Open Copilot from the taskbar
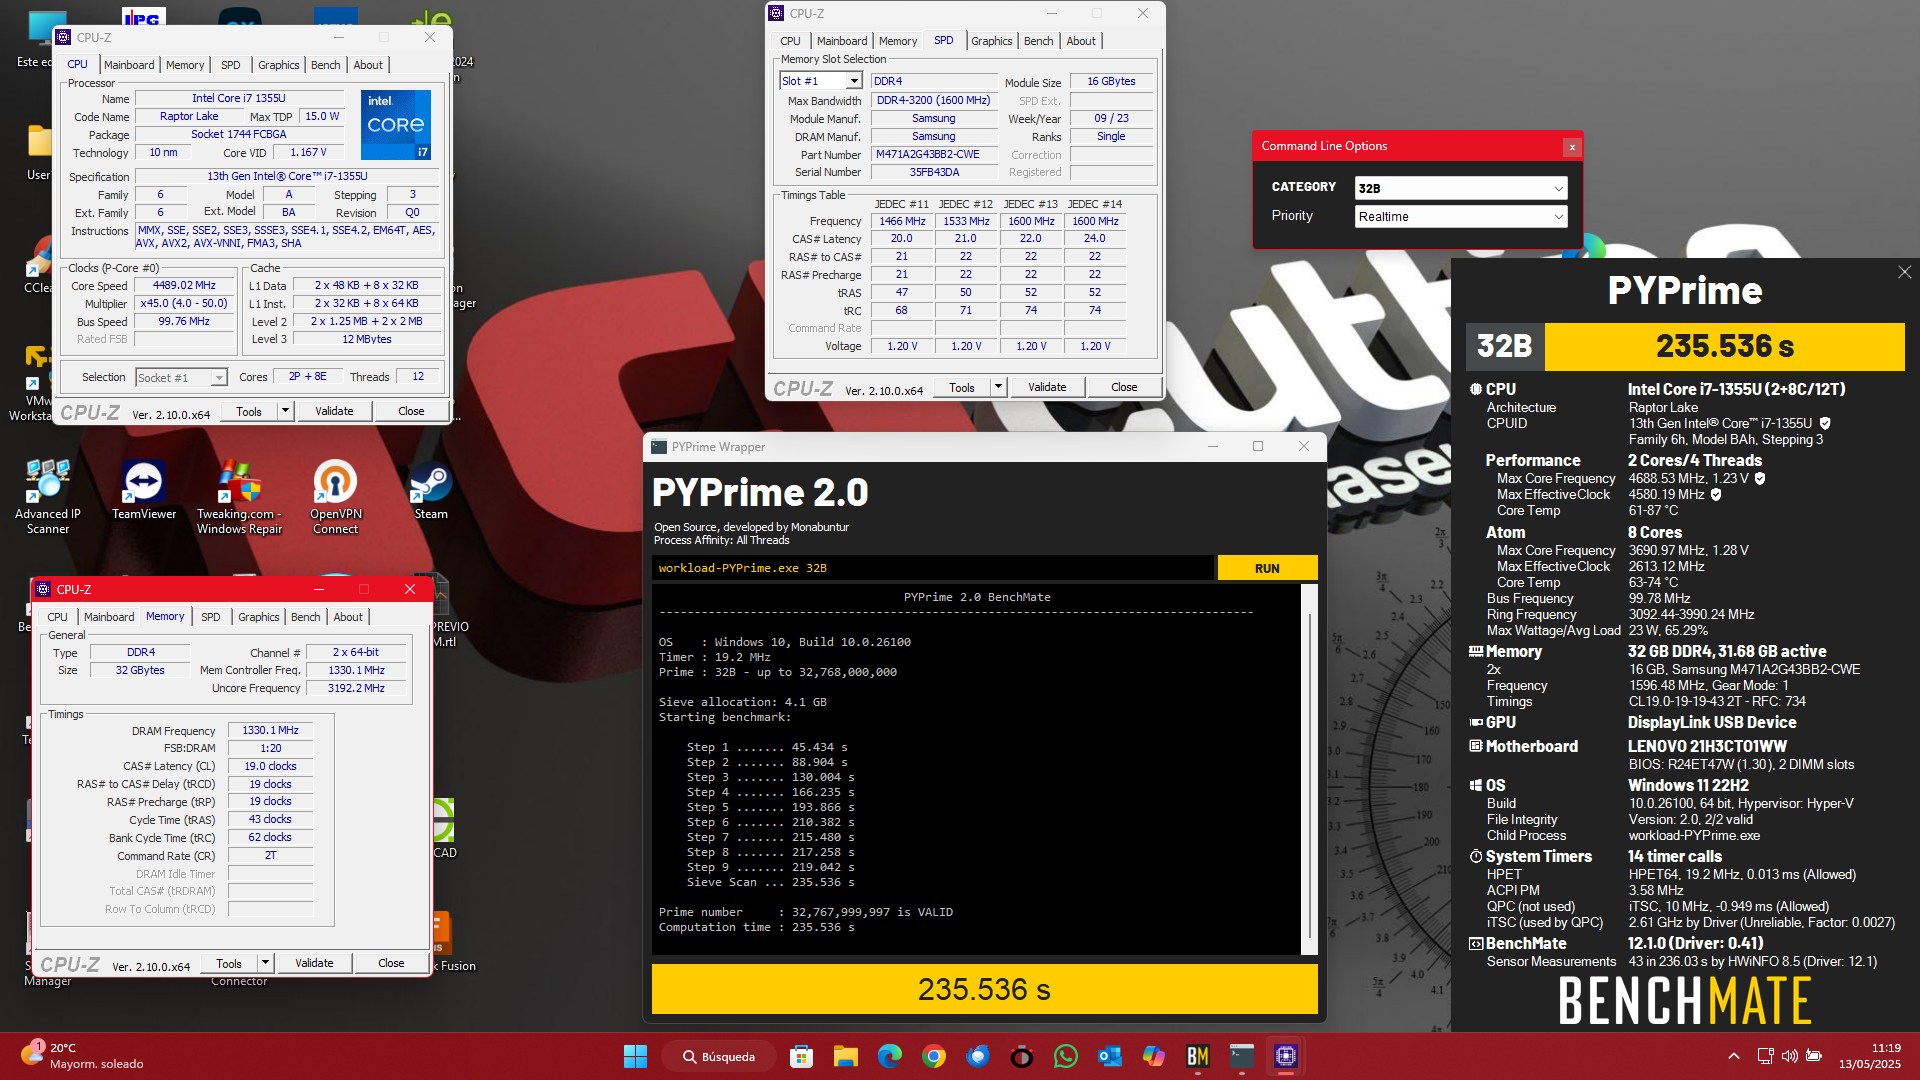 tap(1153, 1056)
